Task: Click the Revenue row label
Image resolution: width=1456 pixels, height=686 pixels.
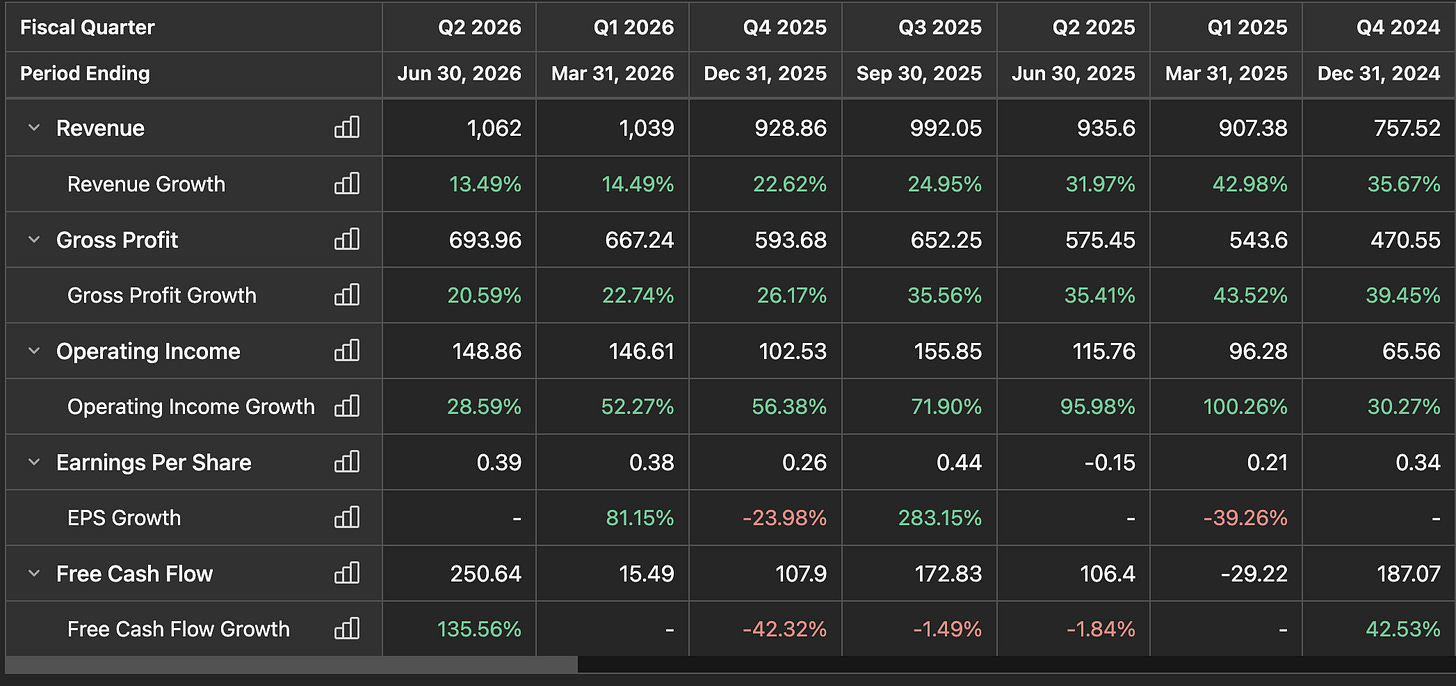Action: coord(100,128)
